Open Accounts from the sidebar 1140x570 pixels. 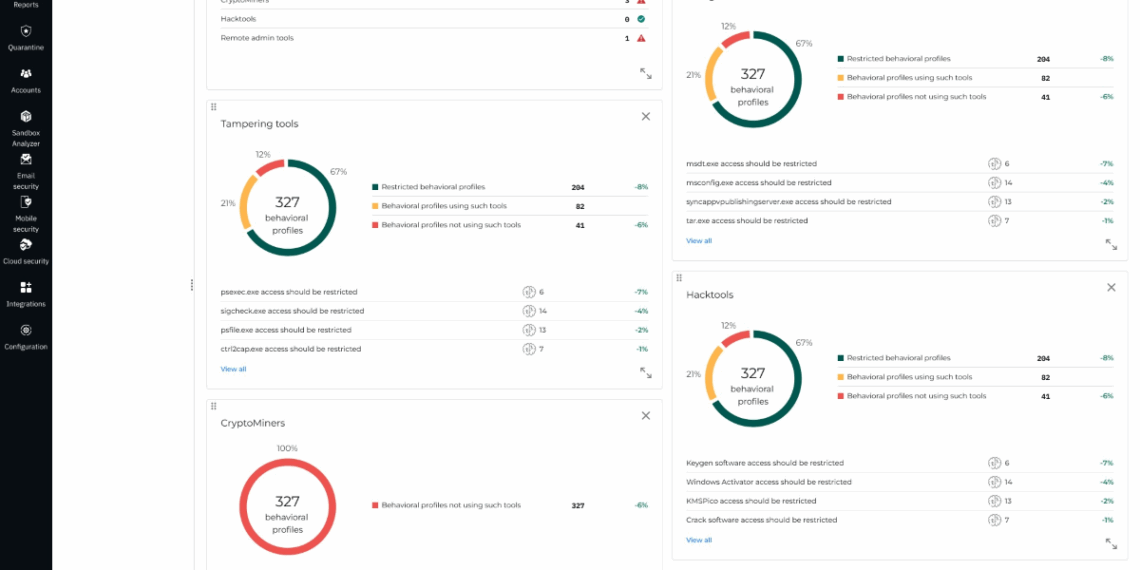[x=26, y=80]
